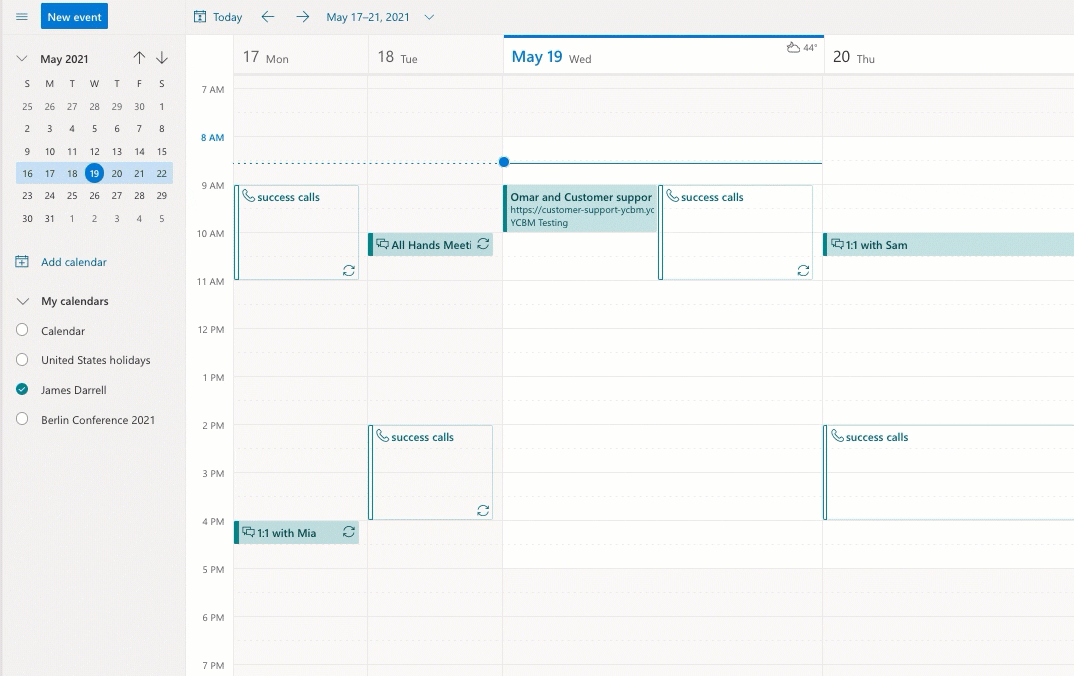1074x676 pixels.
Task: Click down arrow in mini calendar
Action: point(162,58)
